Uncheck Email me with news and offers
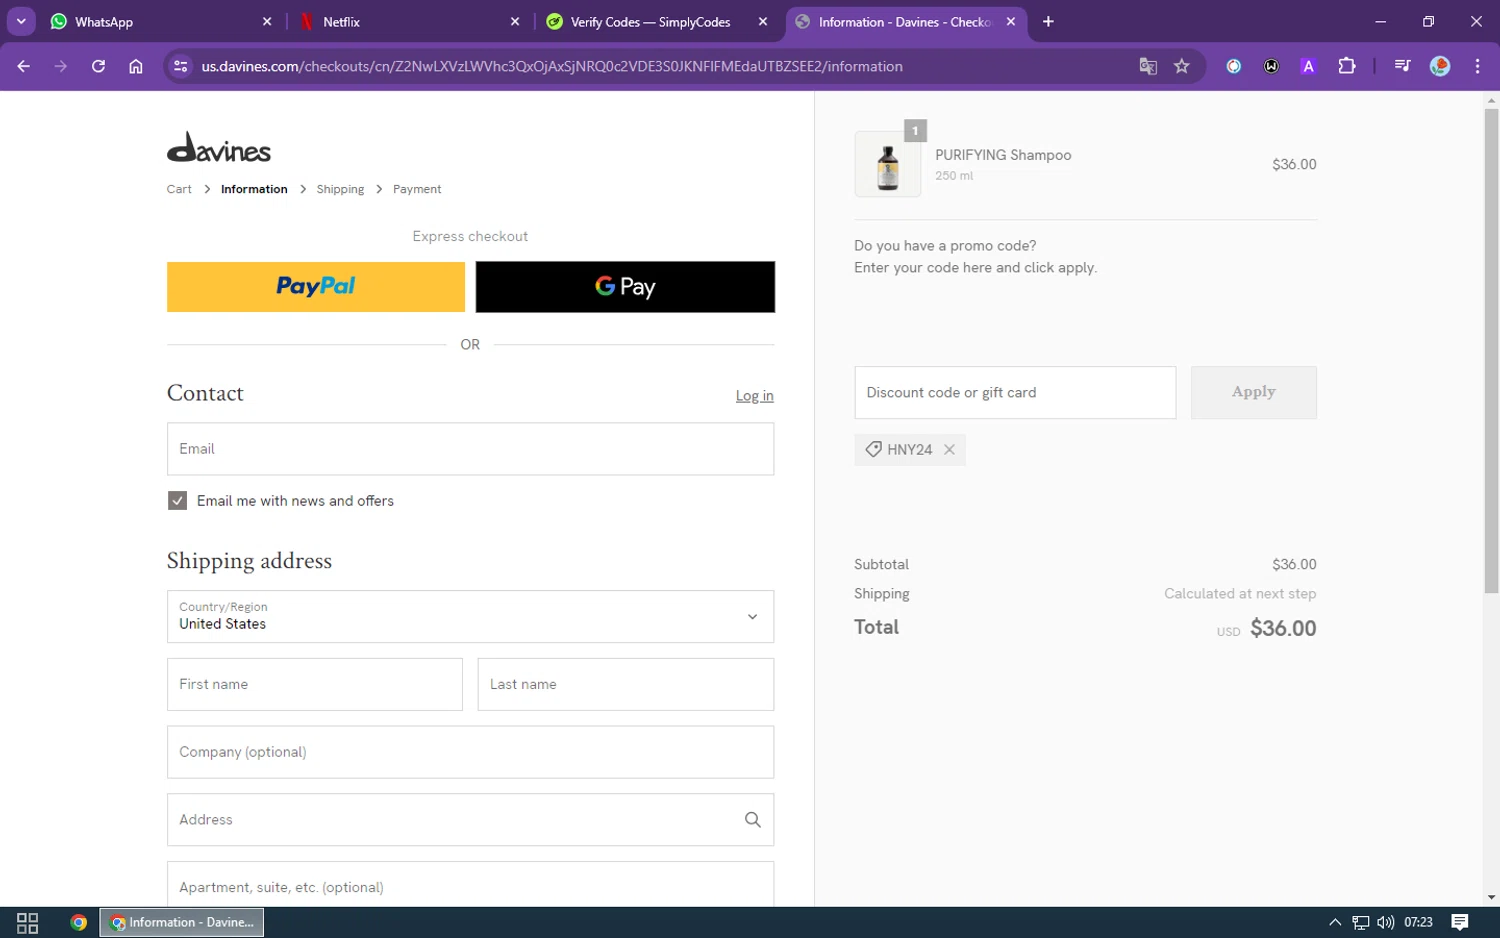1500x938 pixels. [x=177, y=501]
